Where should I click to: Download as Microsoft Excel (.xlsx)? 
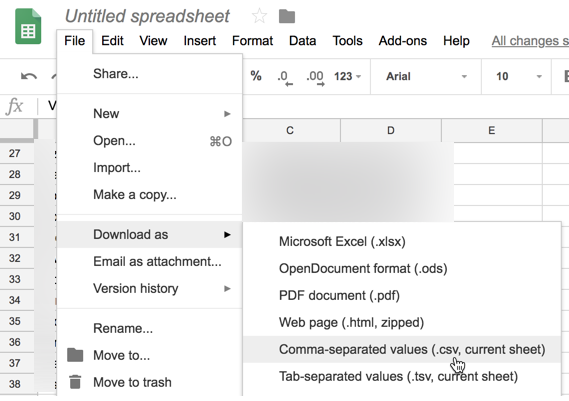(402, 242)
